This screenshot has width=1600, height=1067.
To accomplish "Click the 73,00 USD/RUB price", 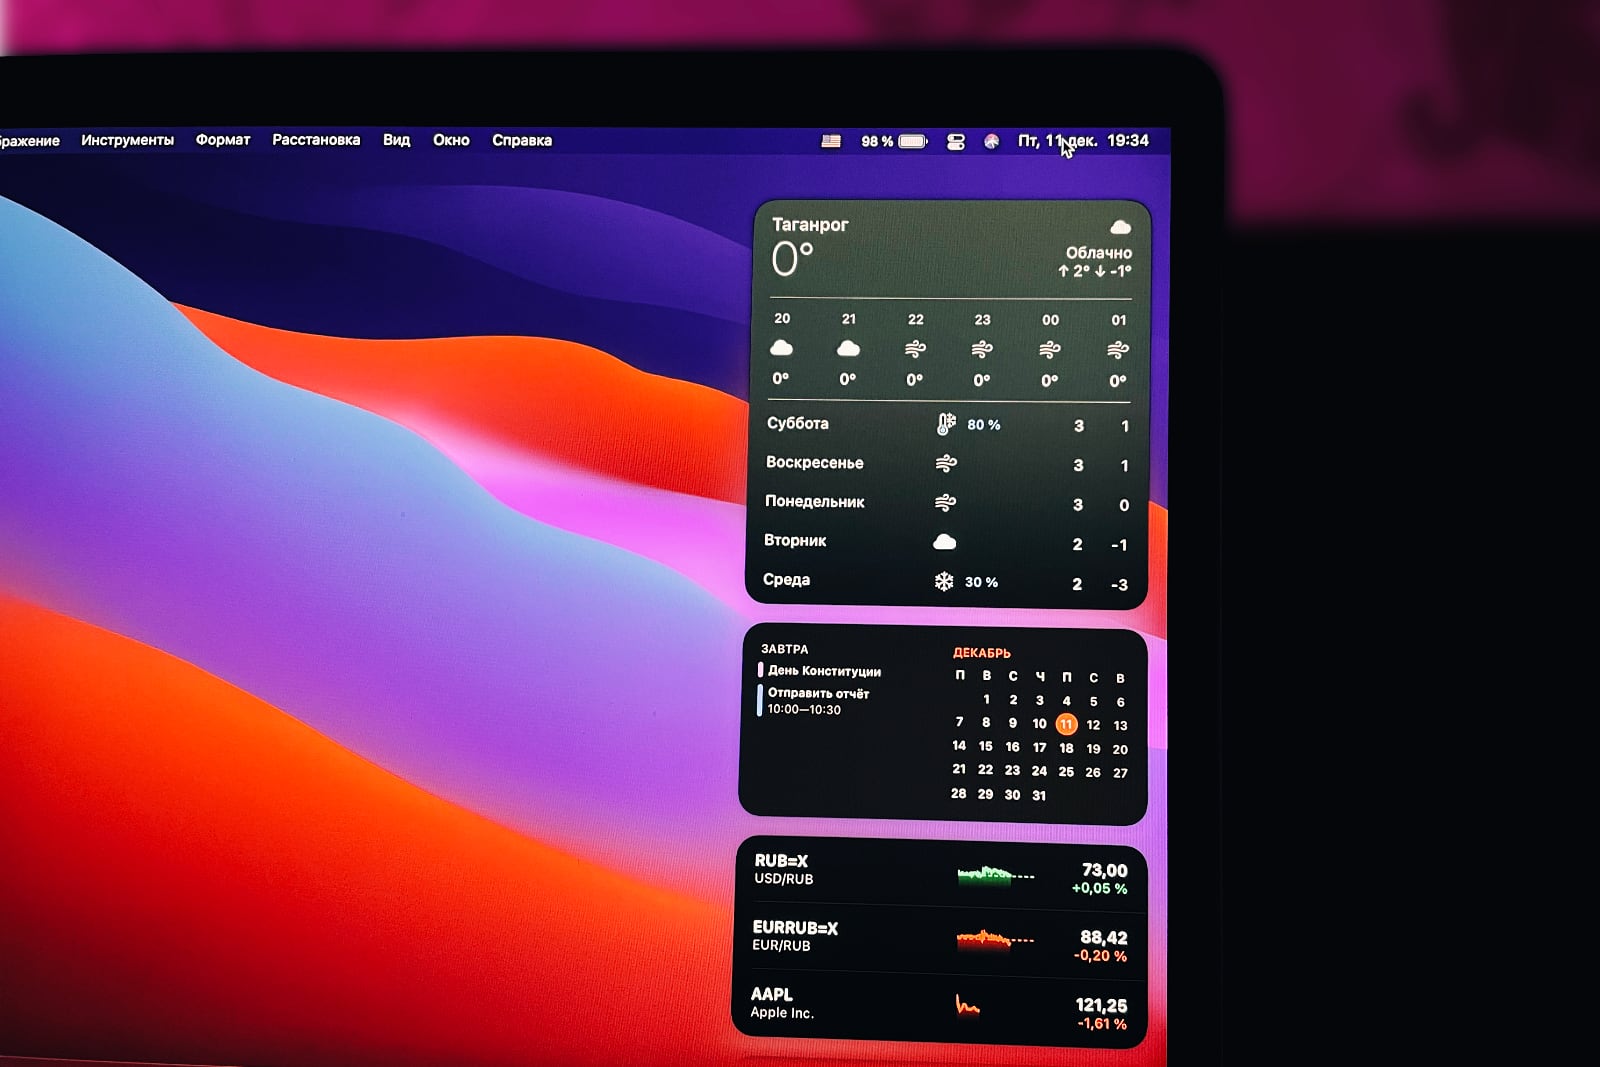I will coord(1104,871).
